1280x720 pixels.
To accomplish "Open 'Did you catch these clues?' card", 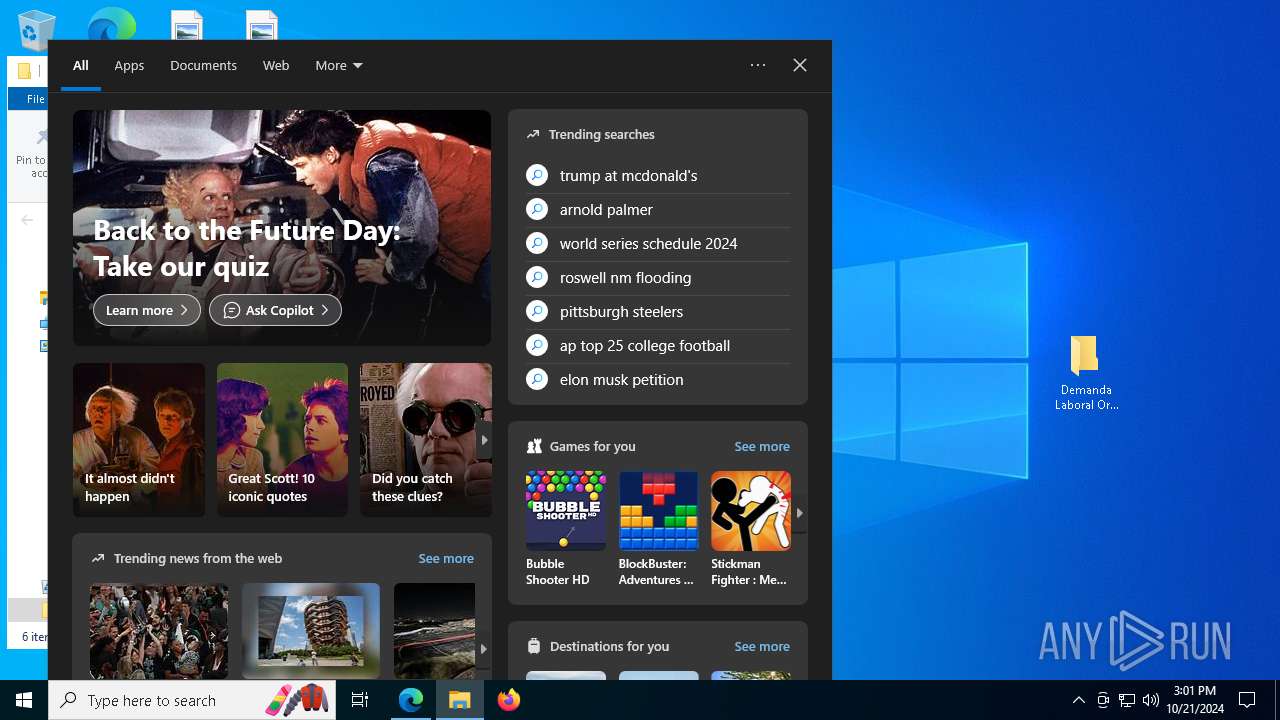I will [426, 440].
